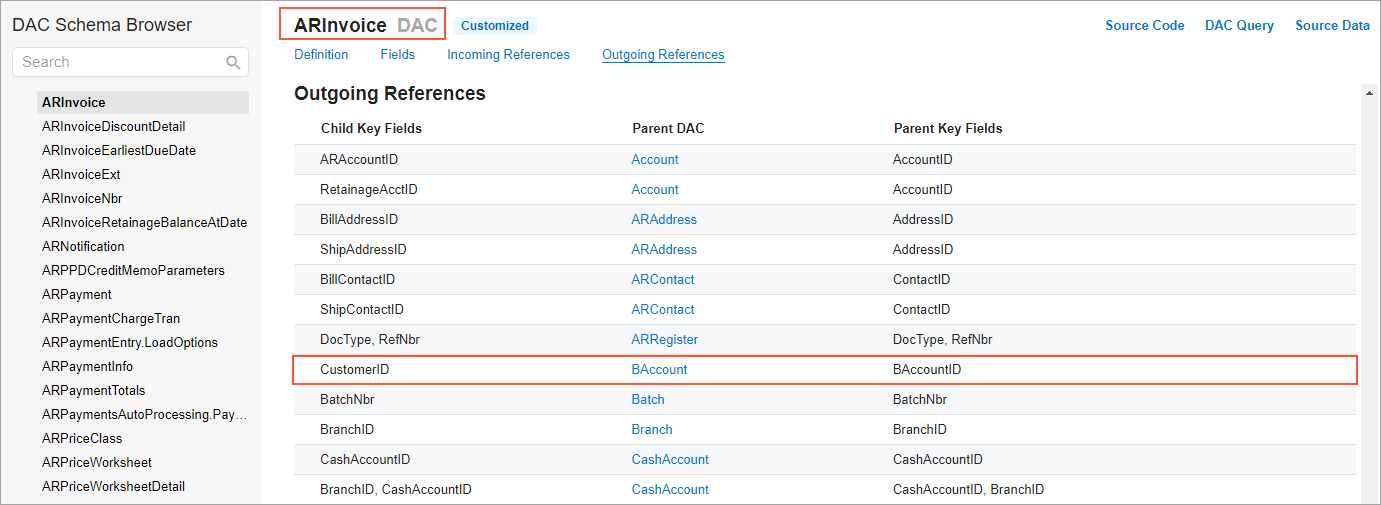This screenshot has width=1381, height=505.
Task: Open the BAccount parent DAC link
Action: pyautogui.click(x=659, y=370)
